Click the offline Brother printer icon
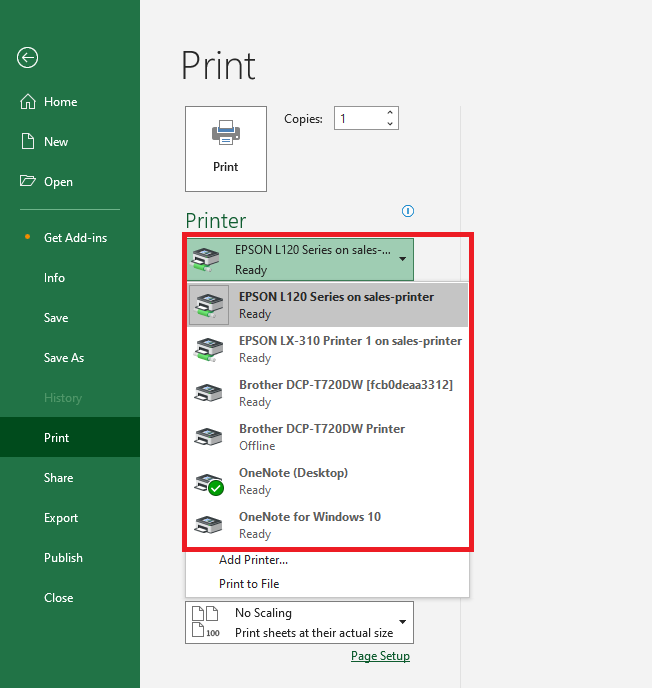Image resolution: width=652 pixels, height=688 pixels. click(208, 436)
